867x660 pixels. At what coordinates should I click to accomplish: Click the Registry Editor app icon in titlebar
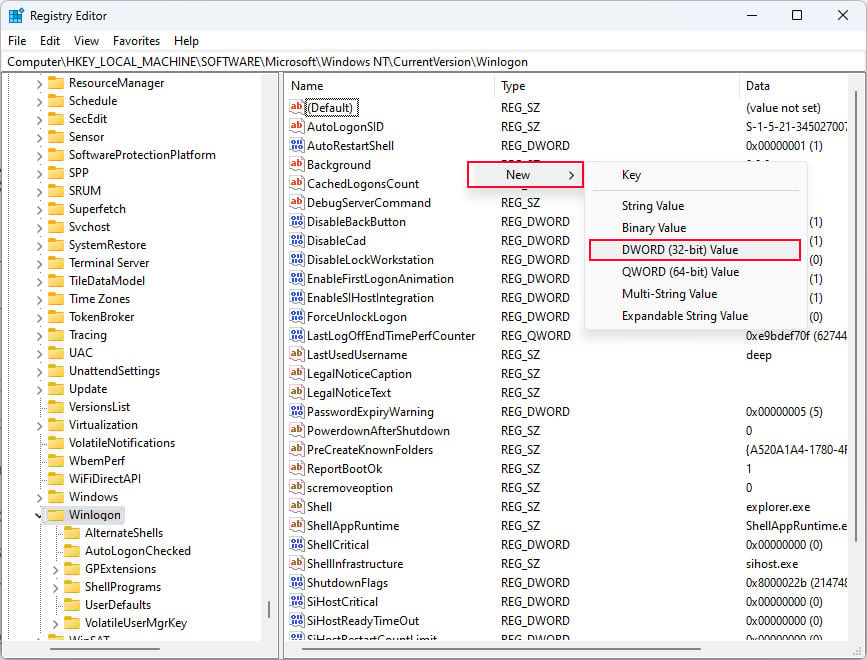(15, 15)
